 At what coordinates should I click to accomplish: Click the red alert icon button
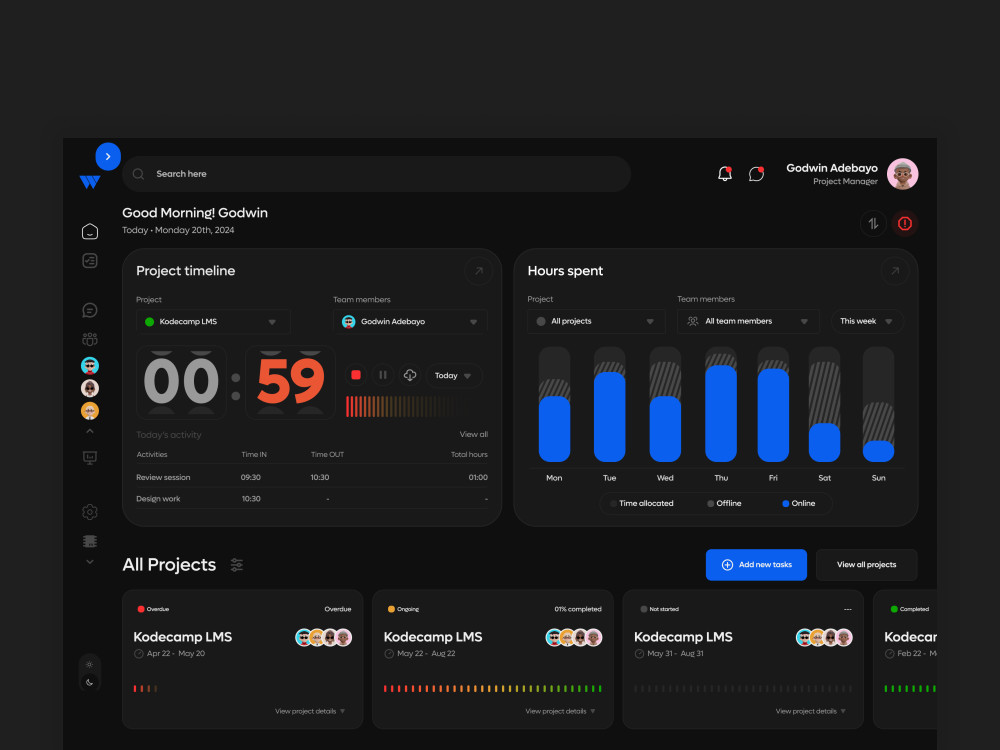pyautogui.click(x=904, y=223)
